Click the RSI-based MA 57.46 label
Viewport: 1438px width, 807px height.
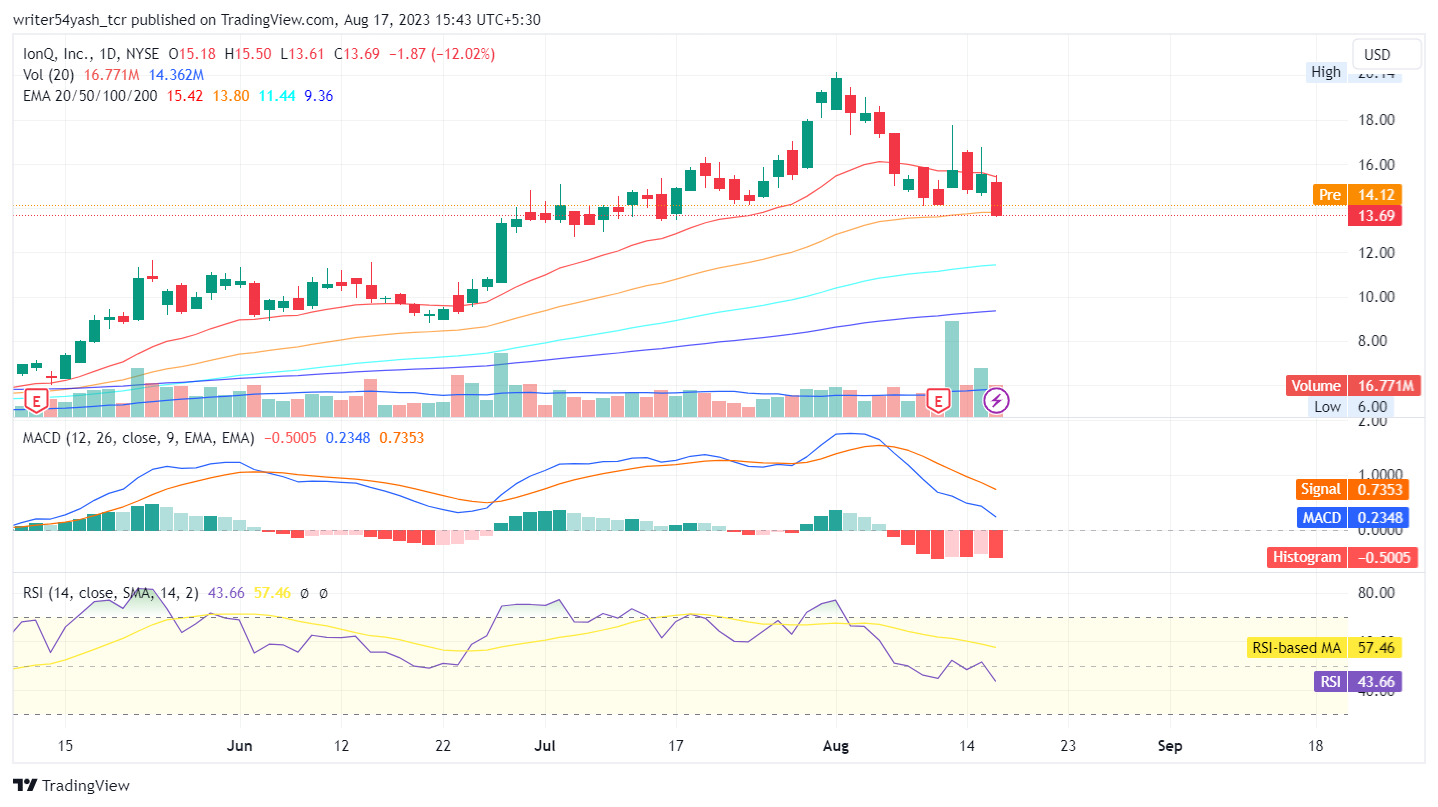click(x=1325, y=648)
